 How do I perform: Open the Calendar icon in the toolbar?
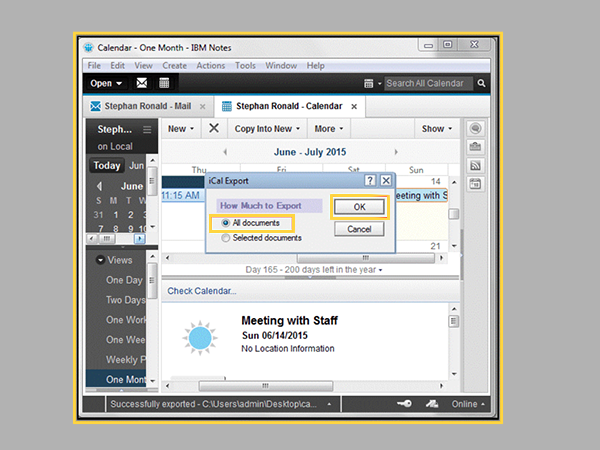click(164, 83)
